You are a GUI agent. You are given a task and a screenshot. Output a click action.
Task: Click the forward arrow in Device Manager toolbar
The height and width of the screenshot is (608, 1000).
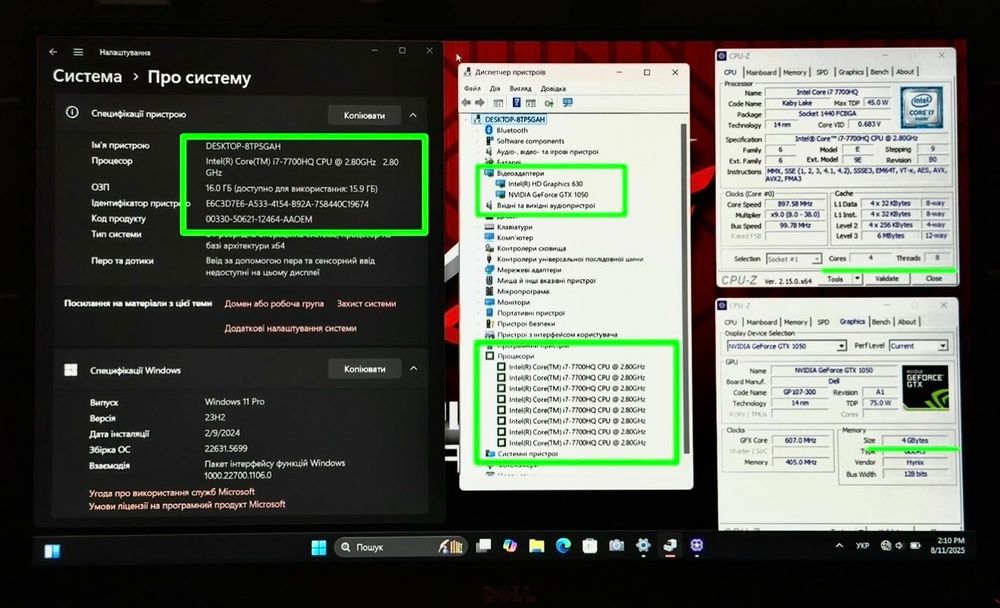[x=480, y=102]
